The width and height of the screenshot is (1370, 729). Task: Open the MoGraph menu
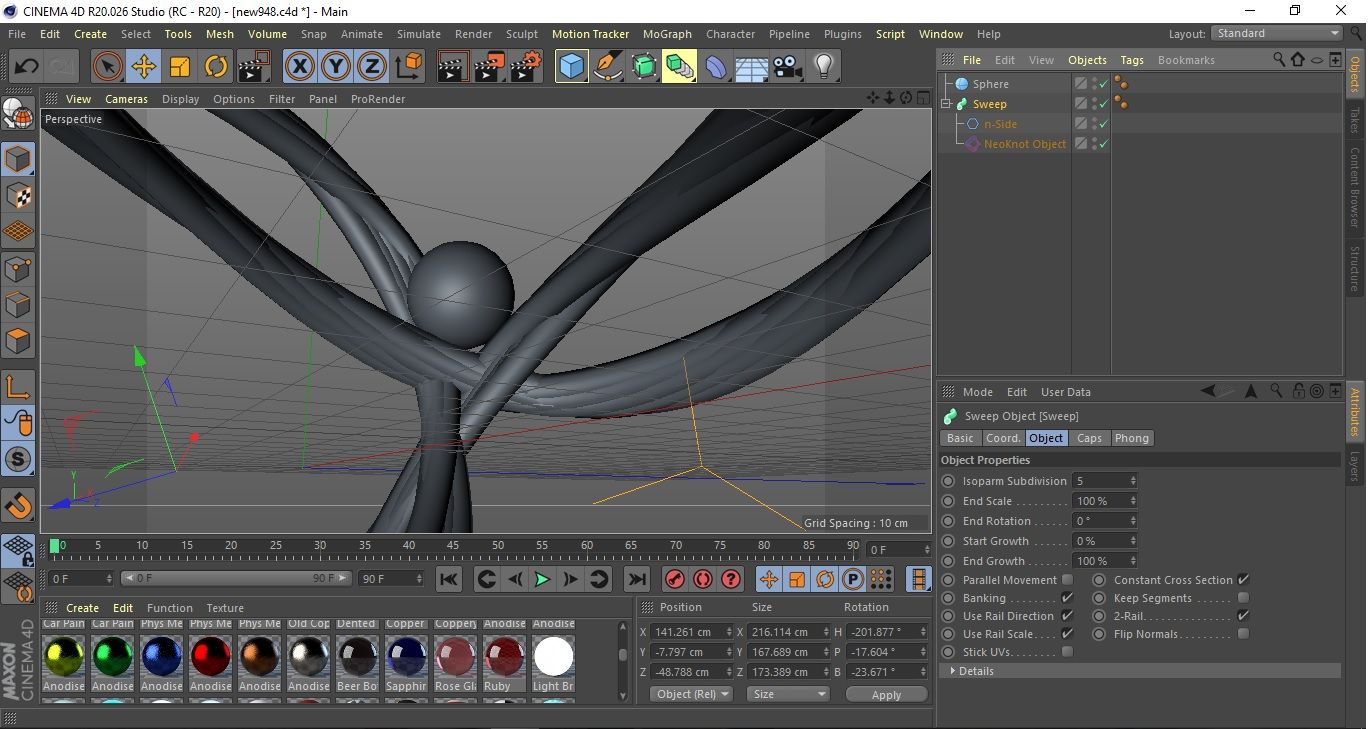[667, 34]
